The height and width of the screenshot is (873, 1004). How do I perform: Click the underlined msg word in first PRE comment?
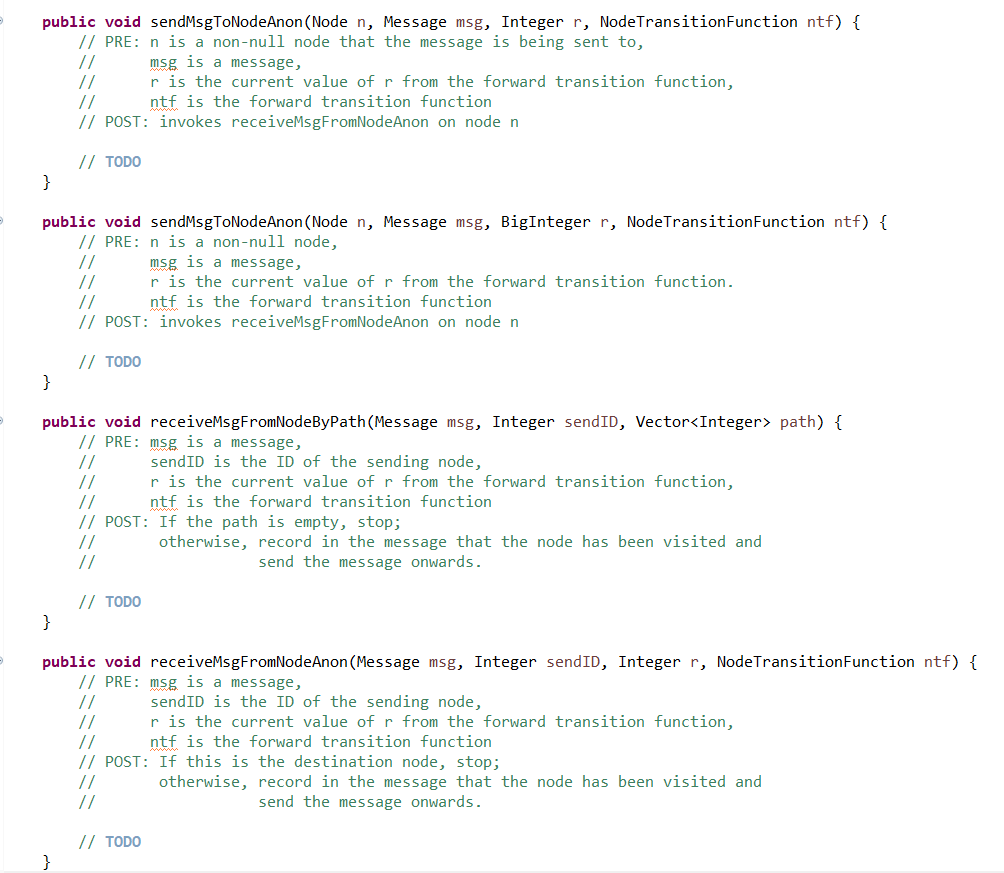163,61
